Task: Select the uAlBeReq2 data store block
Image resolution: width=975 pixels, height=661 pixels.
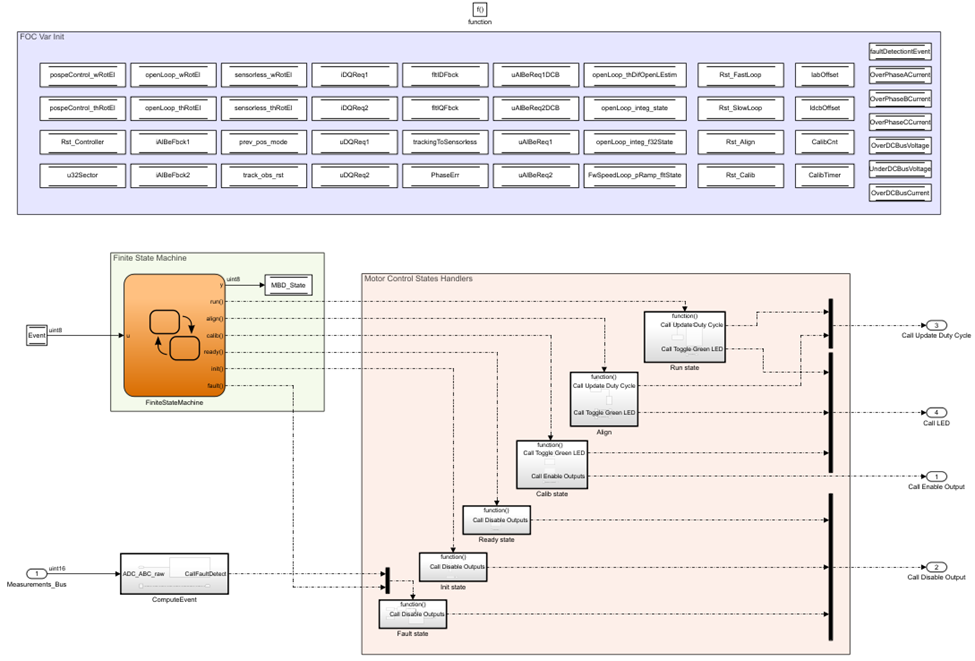Action: coord(536,175)
